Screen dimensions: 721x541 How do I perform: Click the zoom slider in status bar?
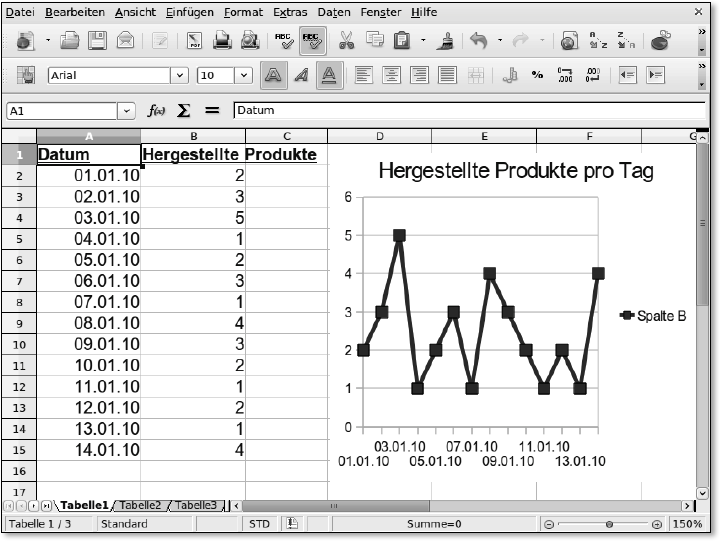tap(608, 524)
